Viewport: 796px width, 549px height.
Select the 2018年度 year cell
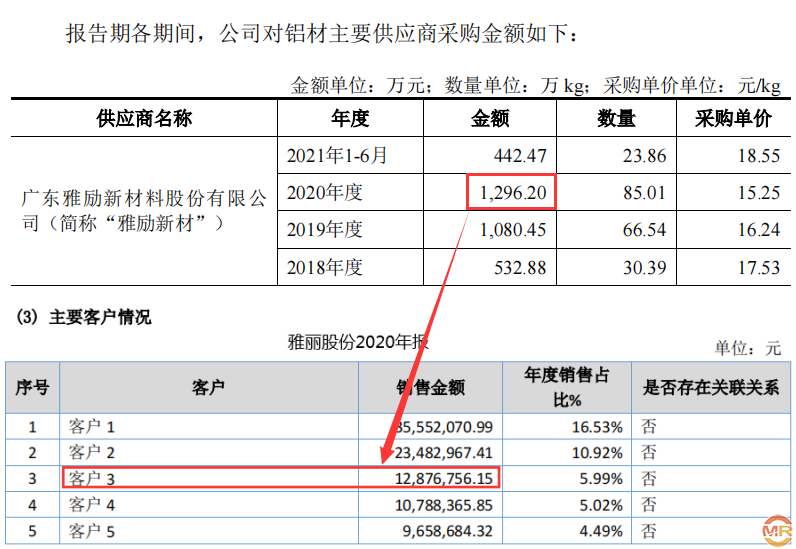tap(324, 267)
